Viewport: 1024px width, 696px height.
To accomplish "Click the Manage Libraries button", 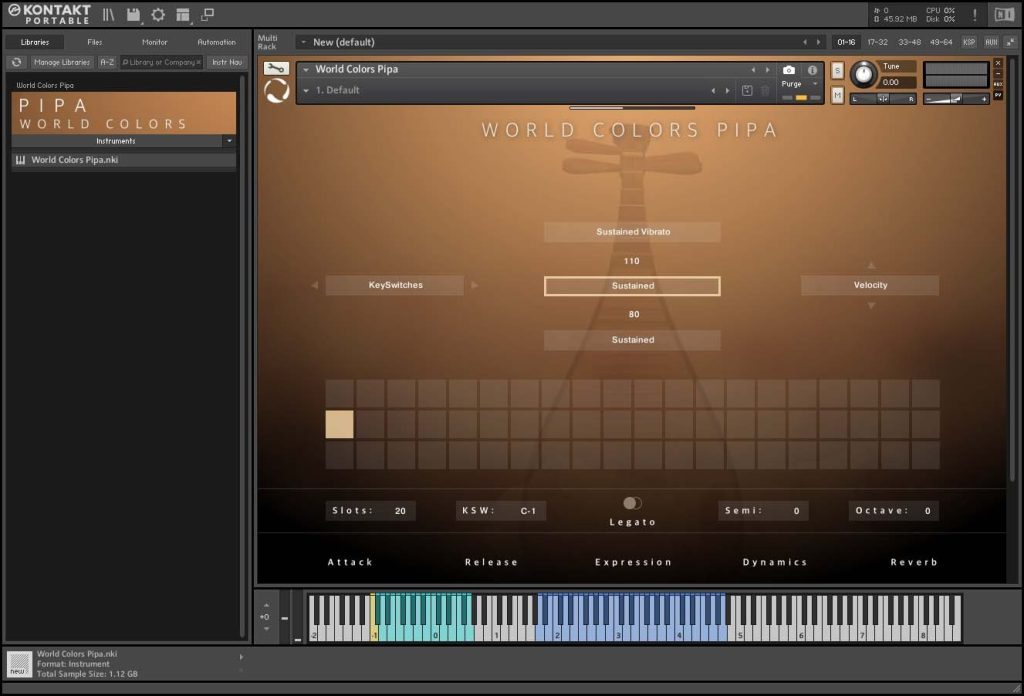I will pos(62,62).
